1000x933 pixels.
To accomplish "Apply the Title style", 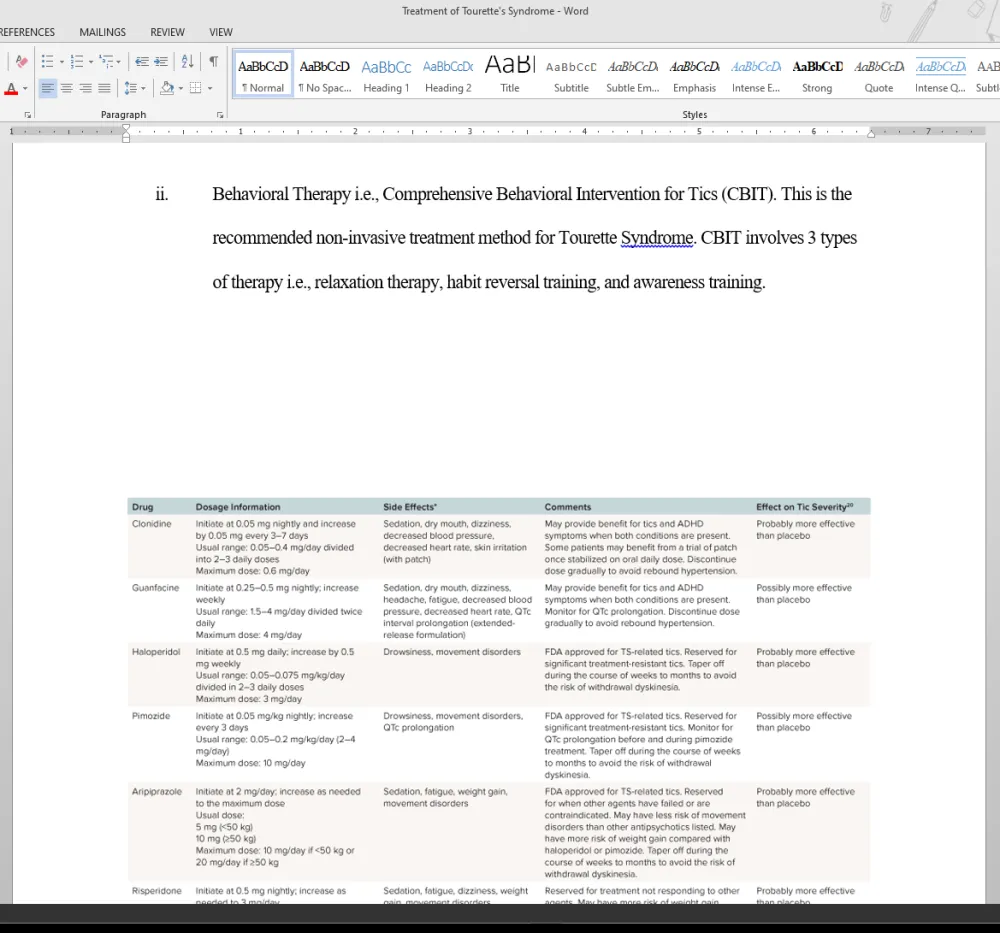I will click(x=510, y=74).
